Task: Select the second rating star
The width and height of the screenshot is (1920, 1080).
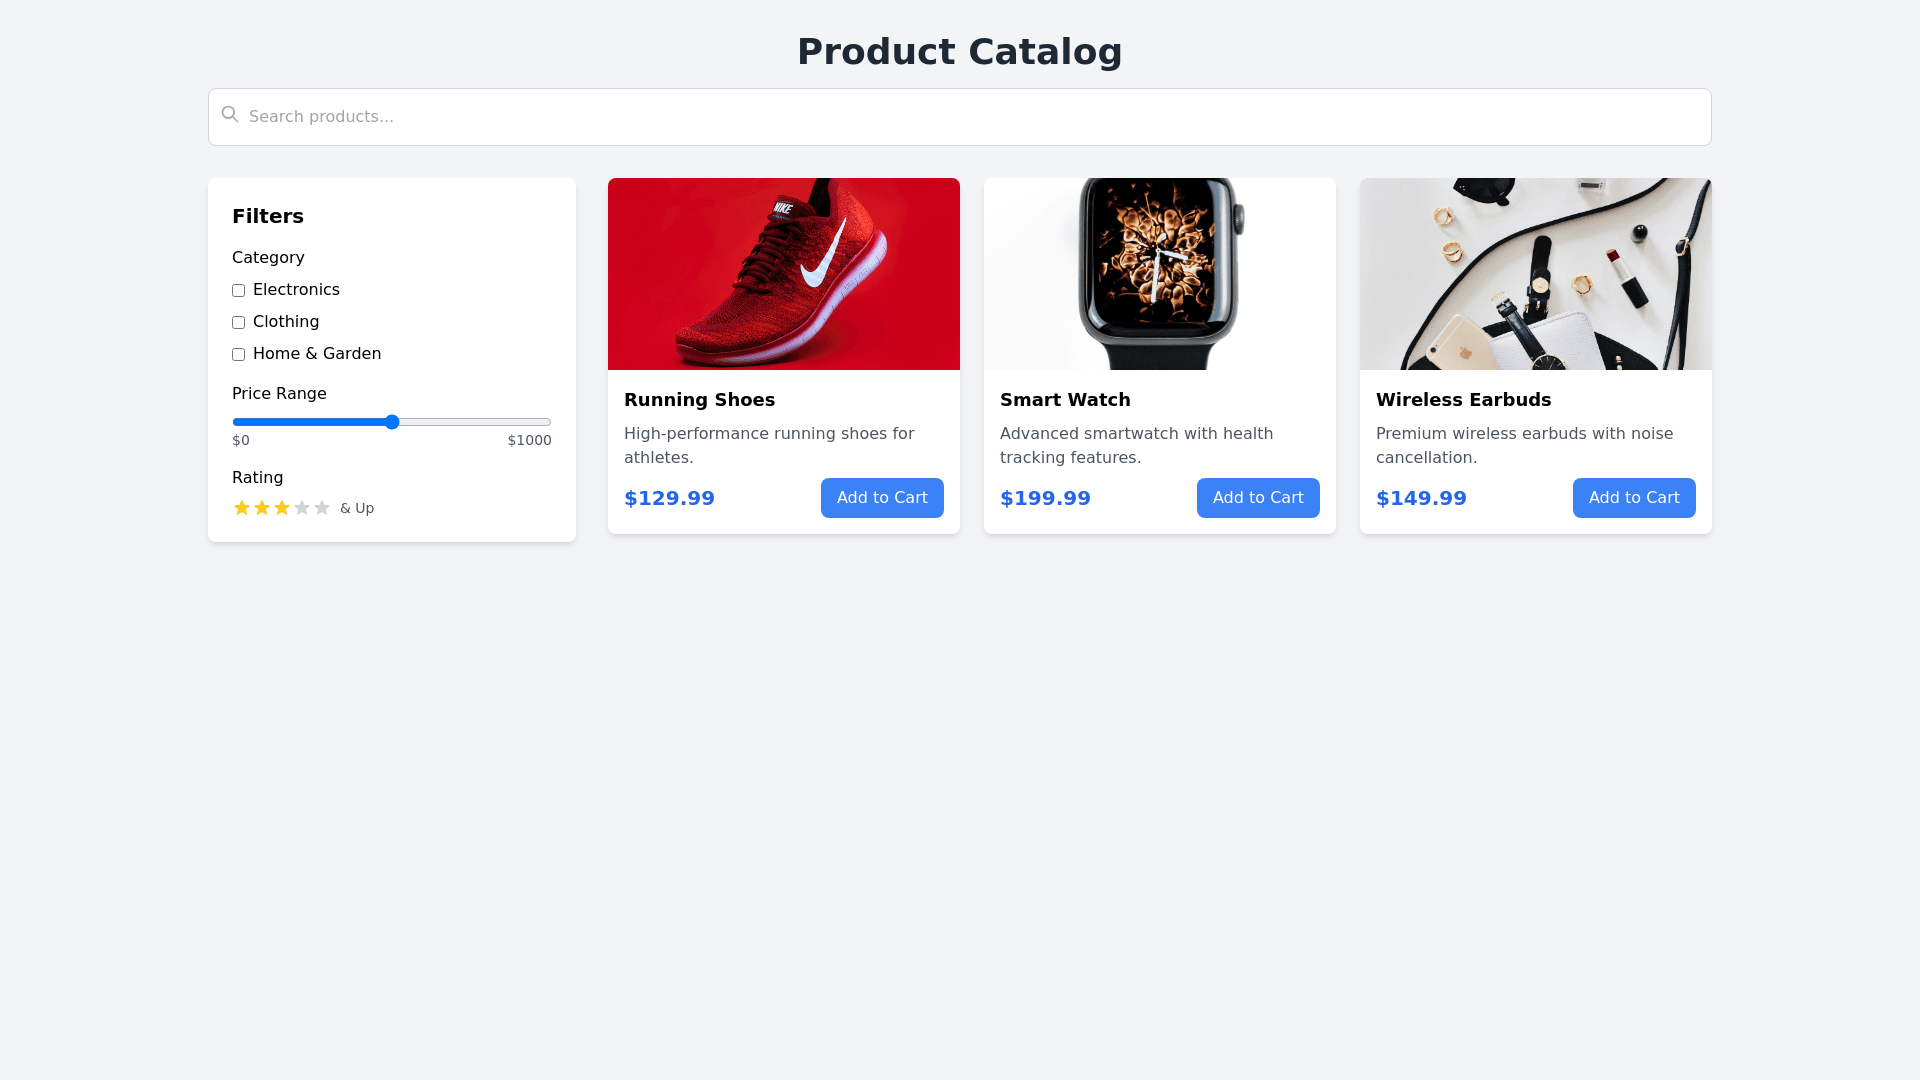Action: tap(262, 508)
